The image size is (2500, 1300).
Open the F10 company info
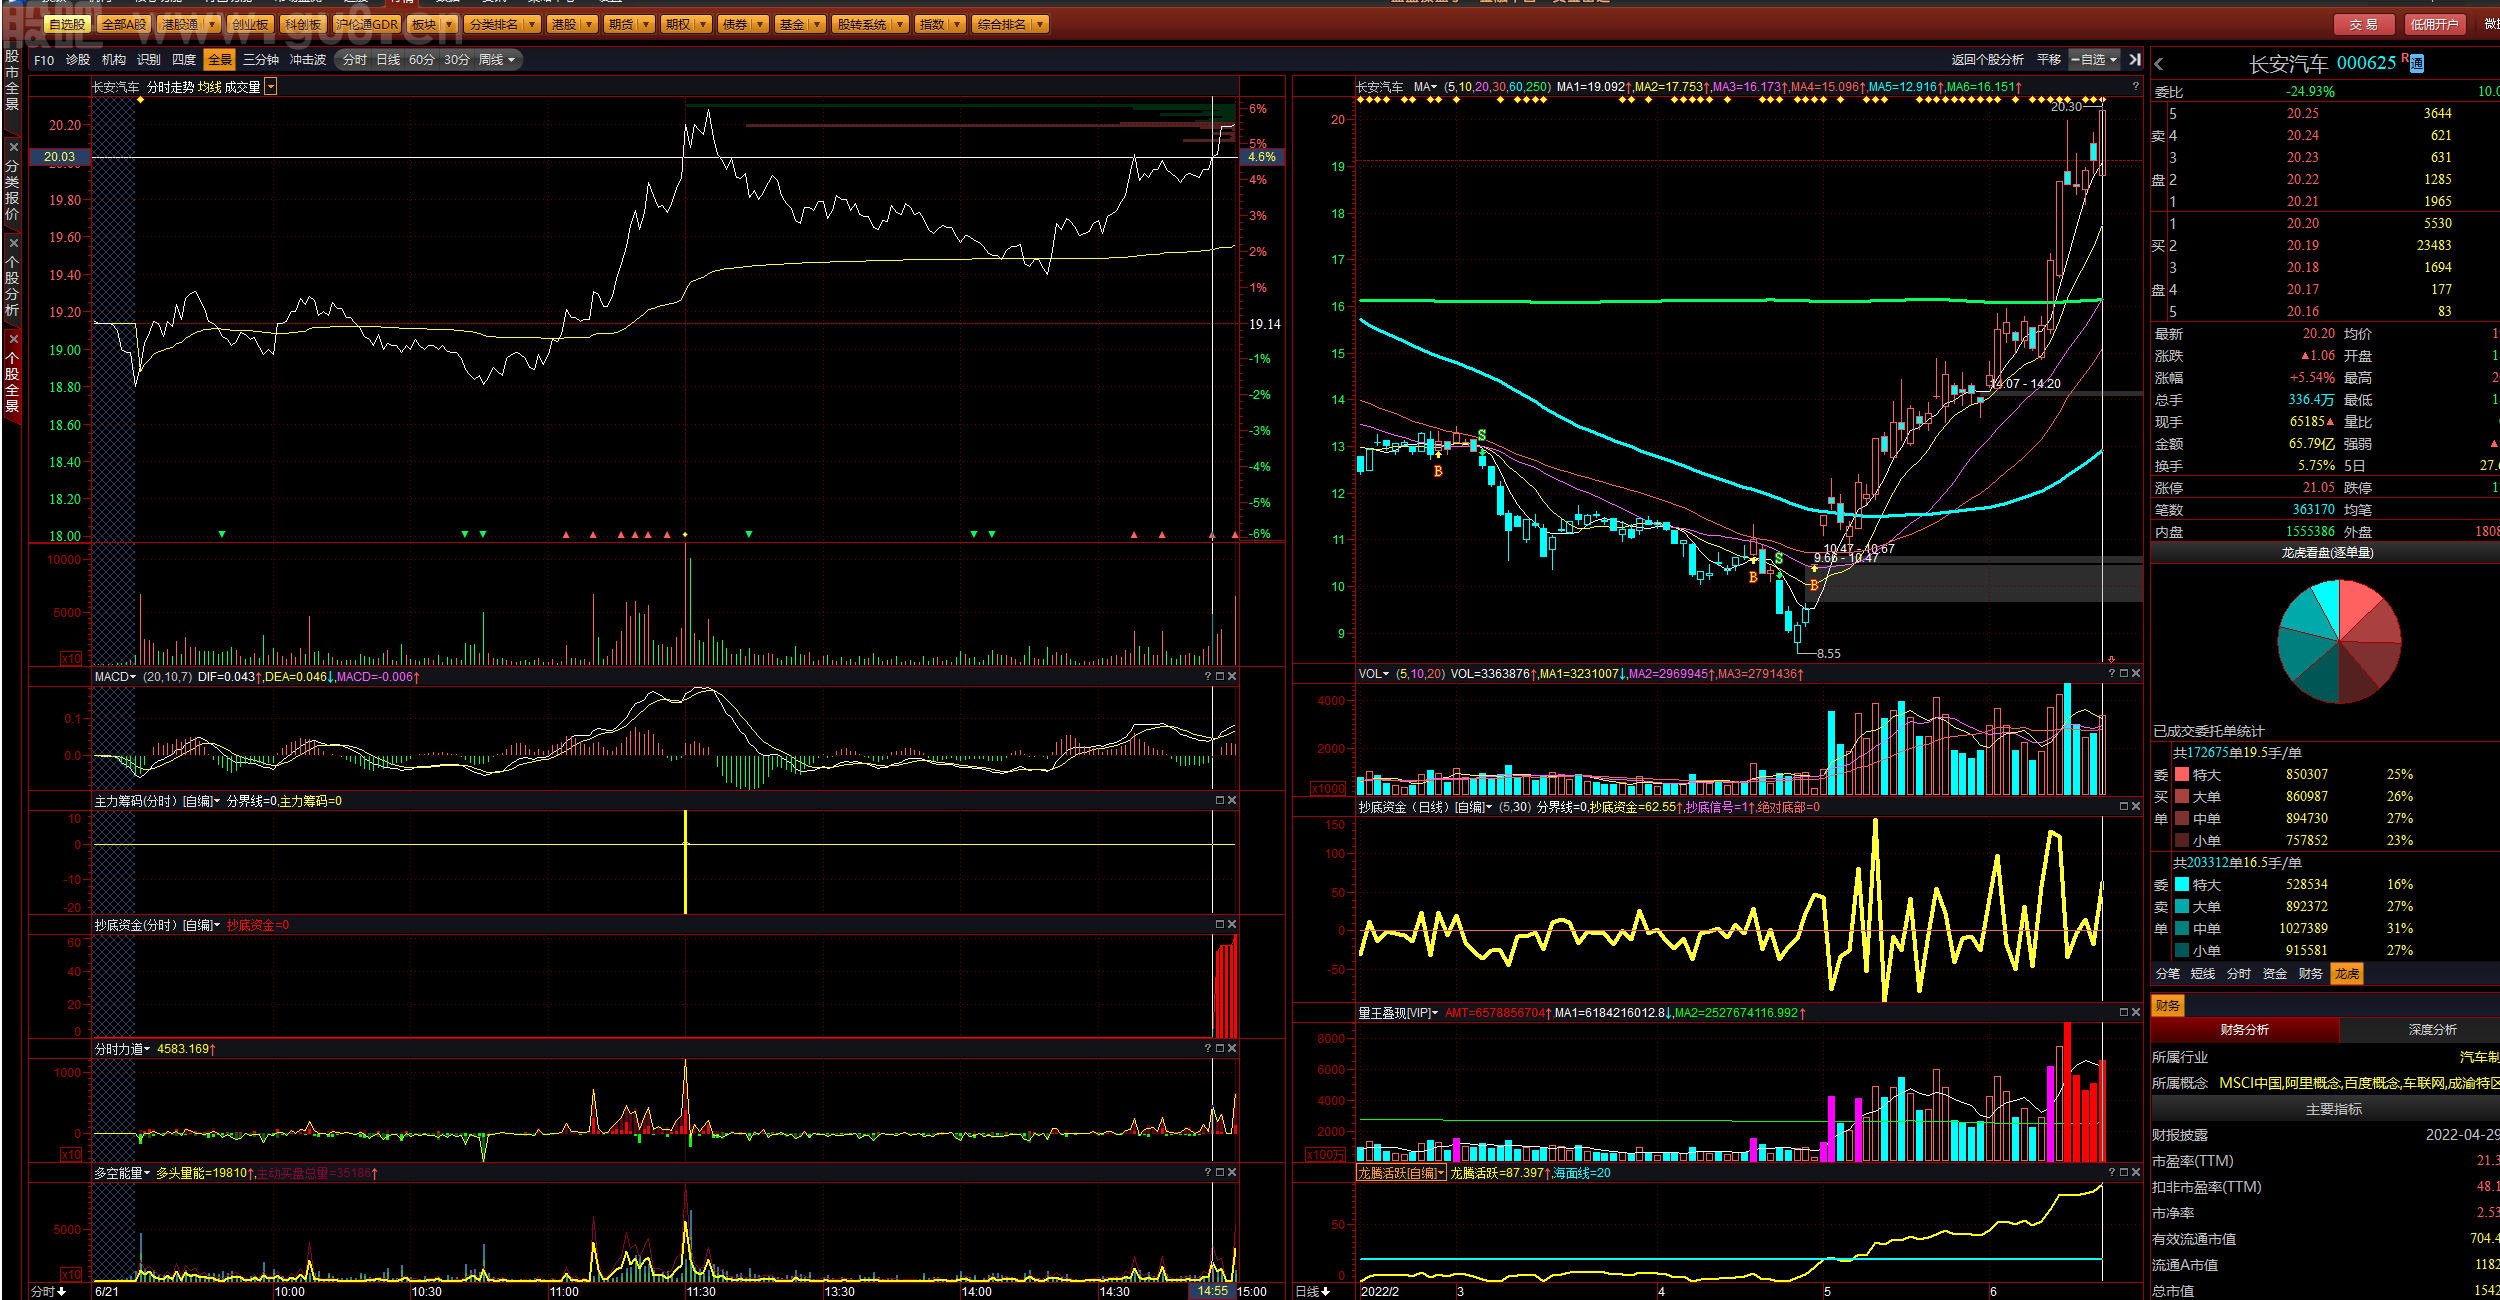click(44, 60)
